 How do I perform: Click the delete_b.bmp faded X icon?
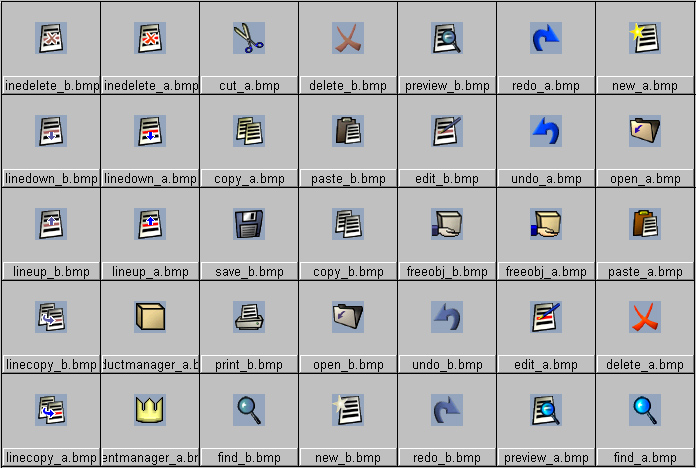[348, 38]
